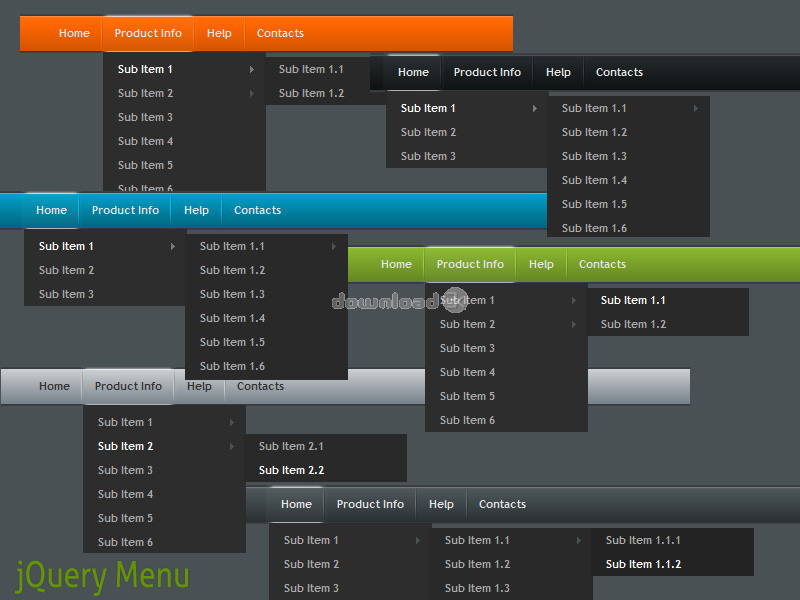Expand Sub Item 1 arrow under dark gray bottom menu
Screen dimensions: 800x600
tap(418, 540)
